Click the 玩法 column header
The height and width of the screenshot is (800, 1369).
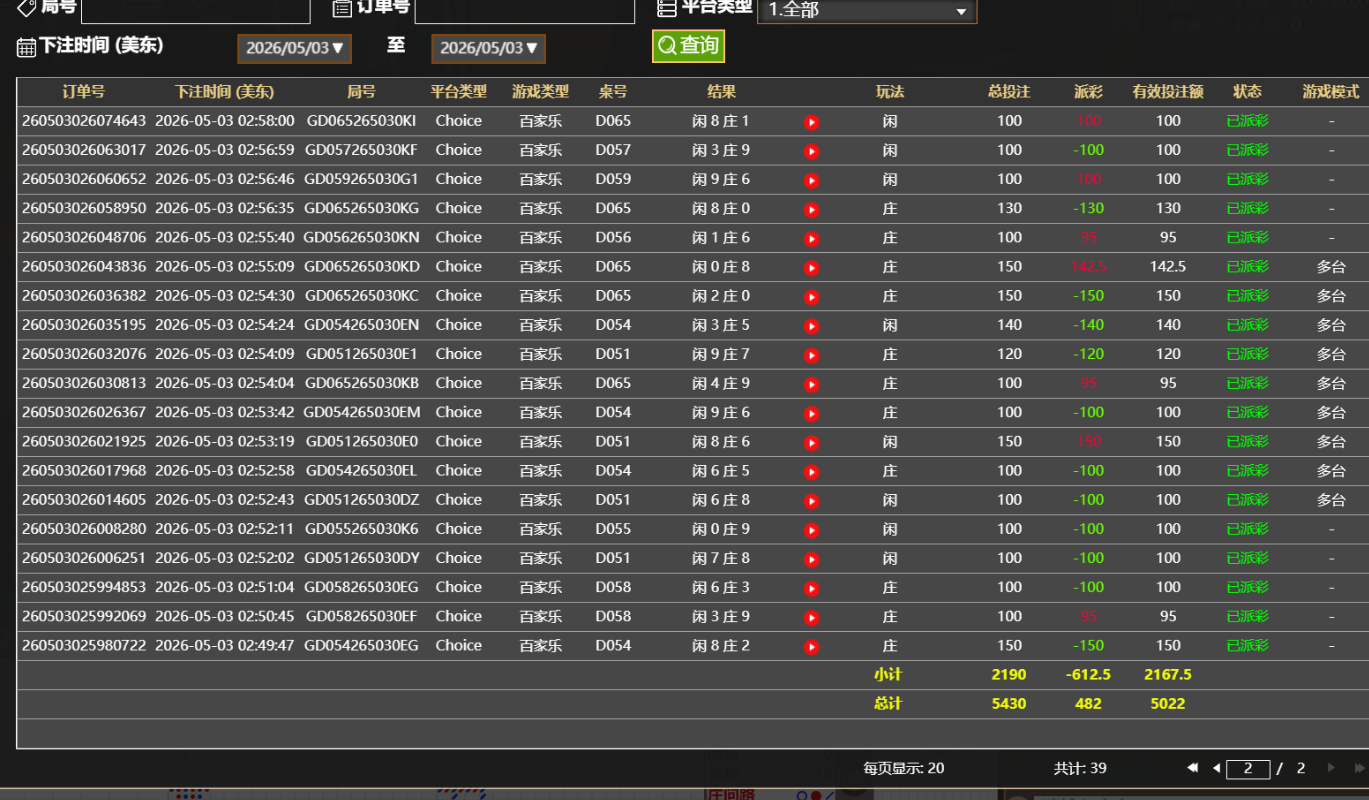(890, 92)
